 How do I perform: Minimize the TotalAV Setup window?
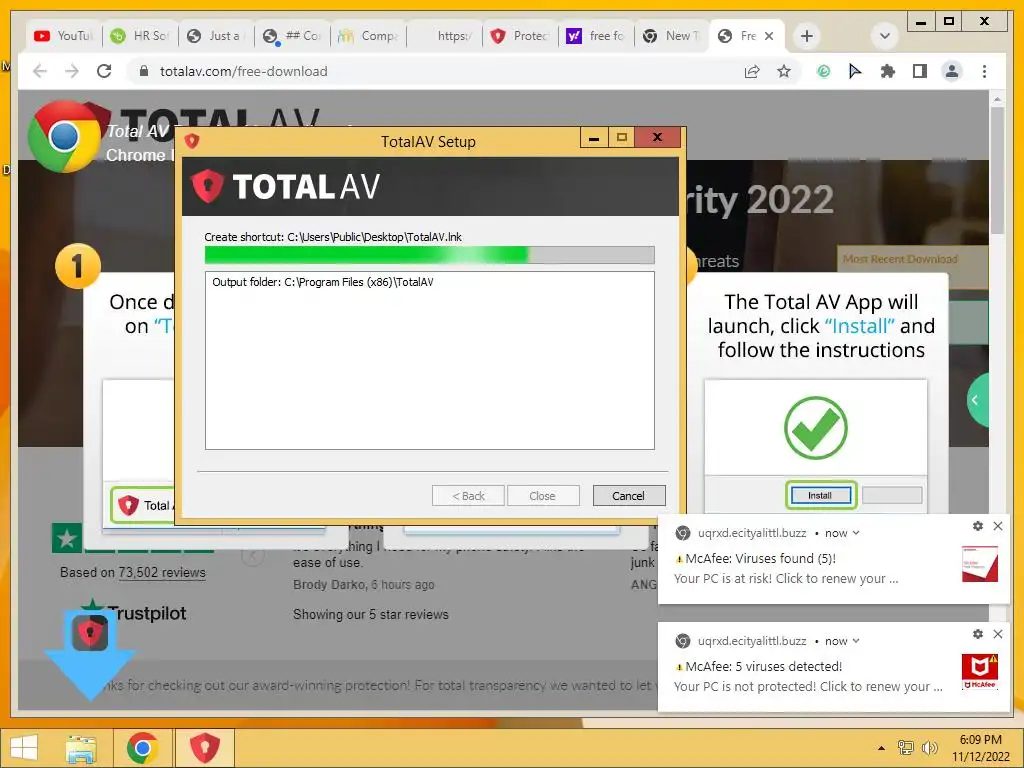click(594, 138)
